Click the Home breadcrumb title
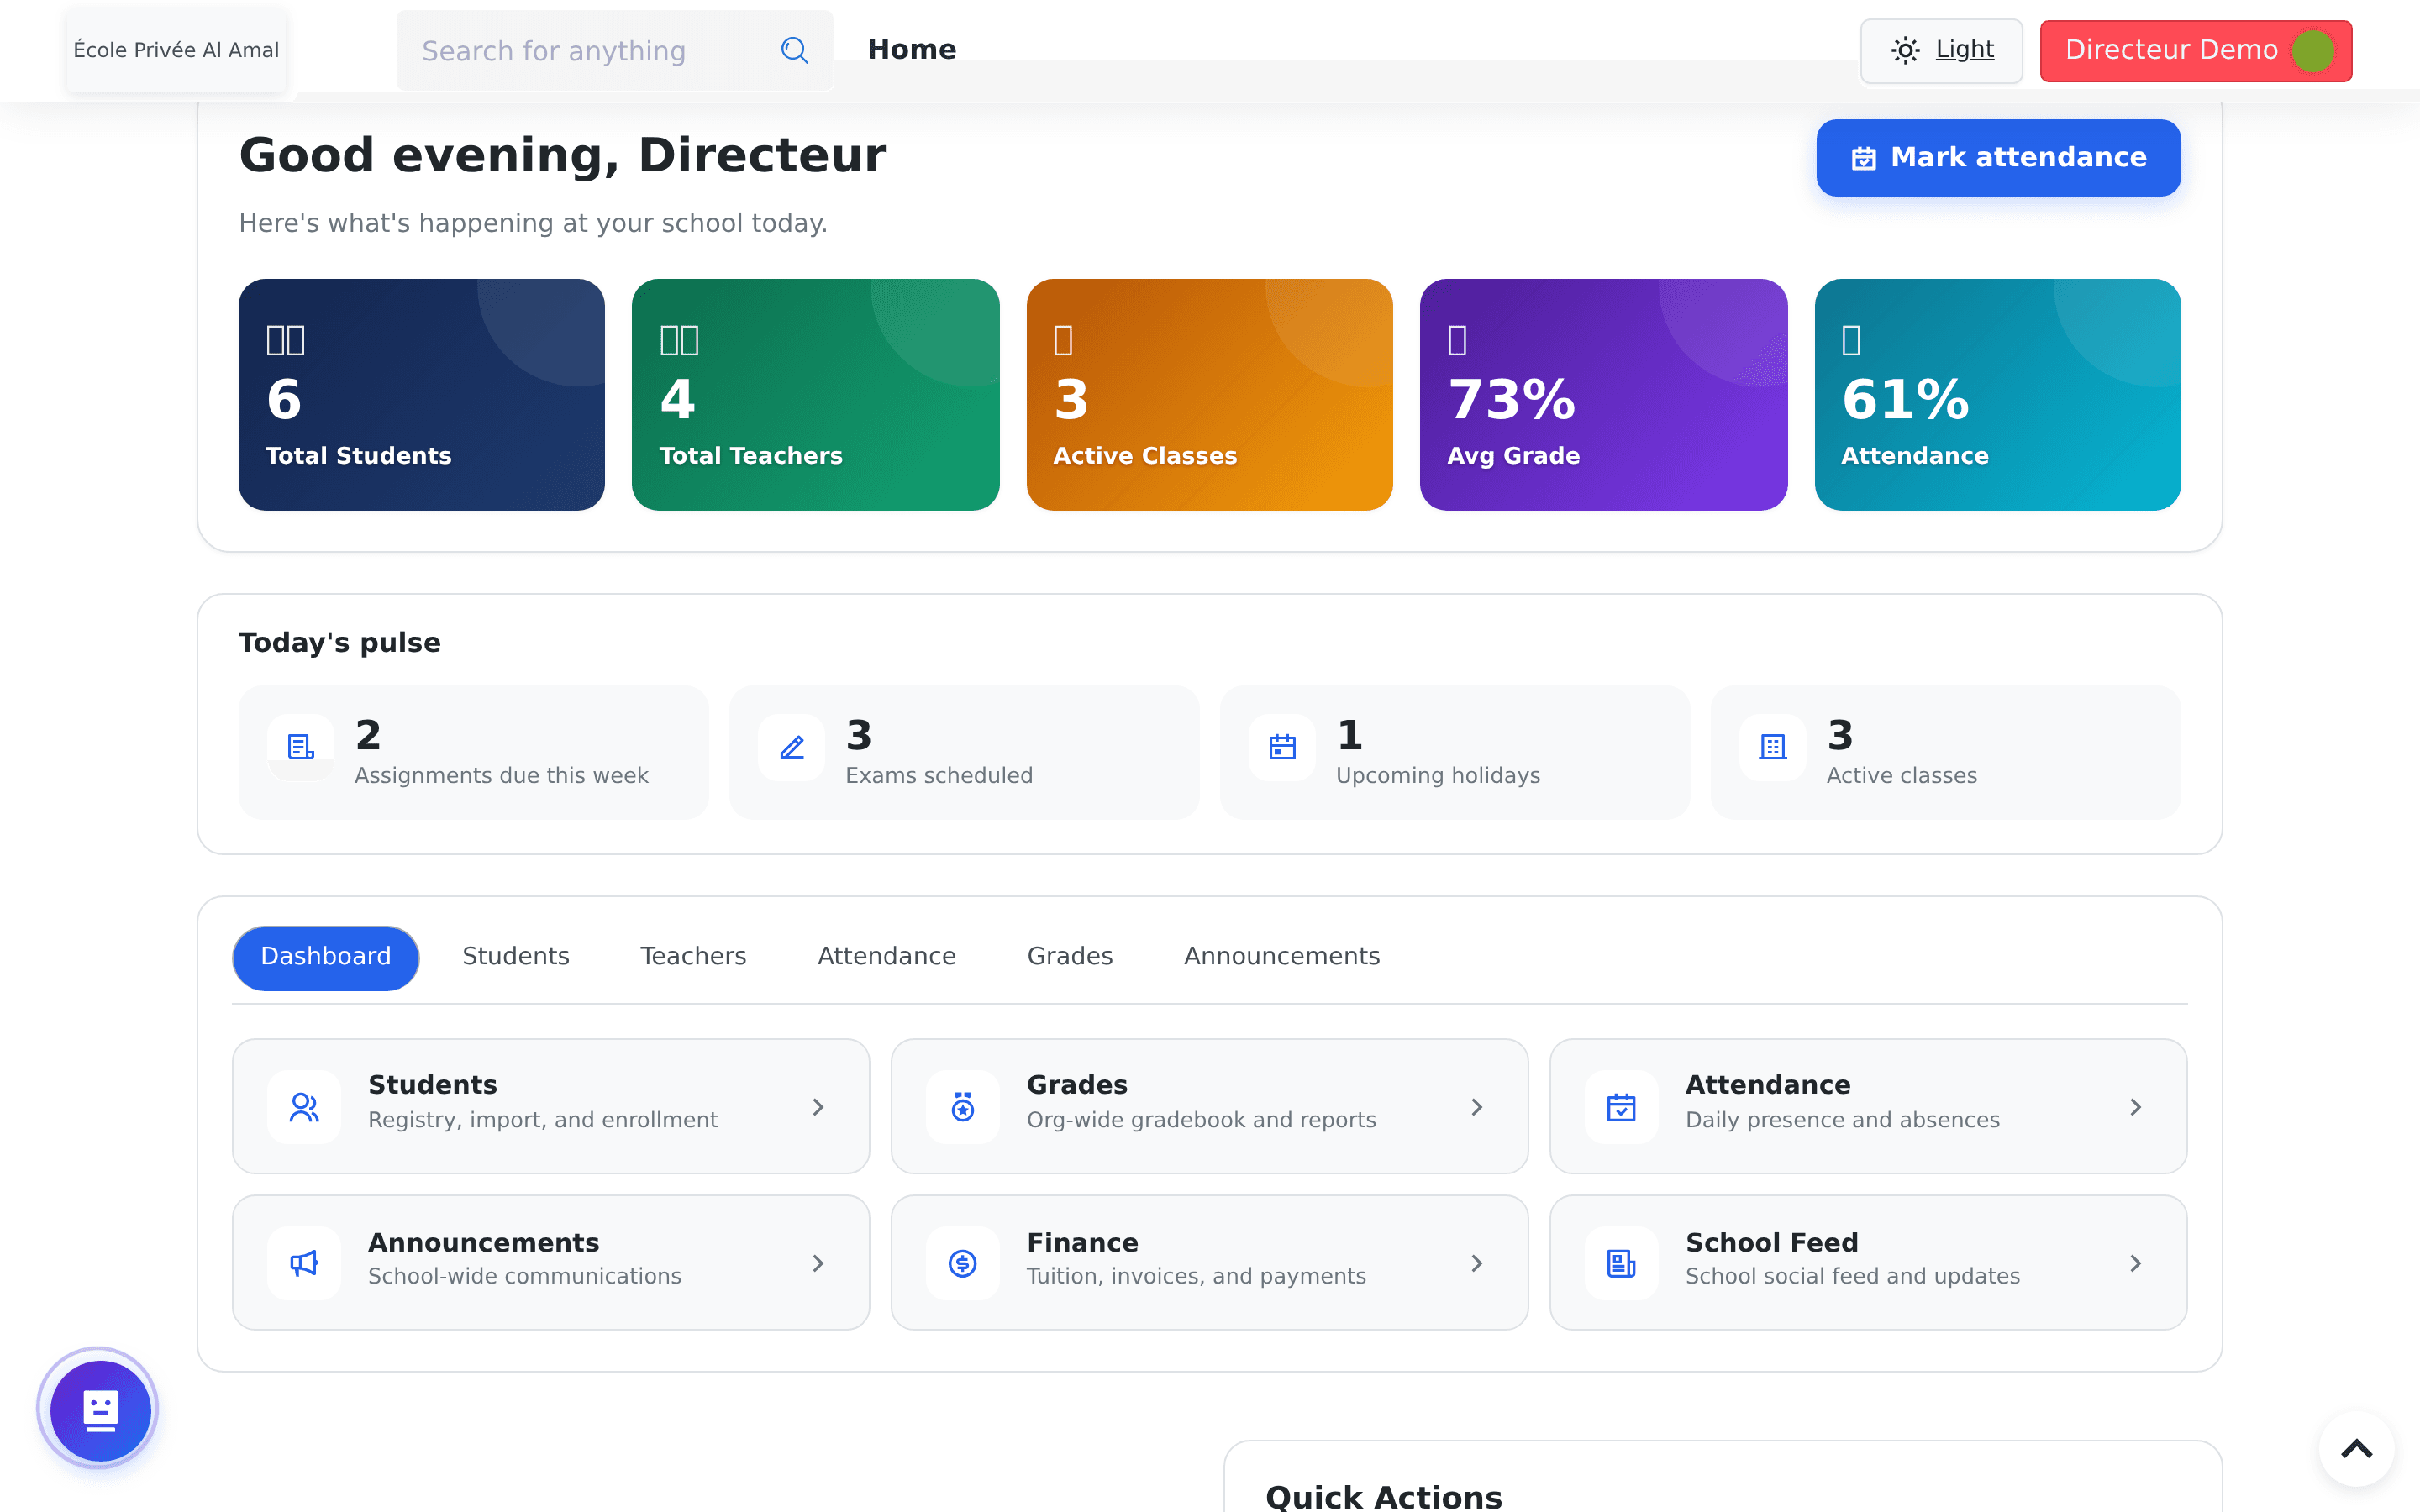The width and height of the screenshot is (2420, 1512). tap(911, 50)
